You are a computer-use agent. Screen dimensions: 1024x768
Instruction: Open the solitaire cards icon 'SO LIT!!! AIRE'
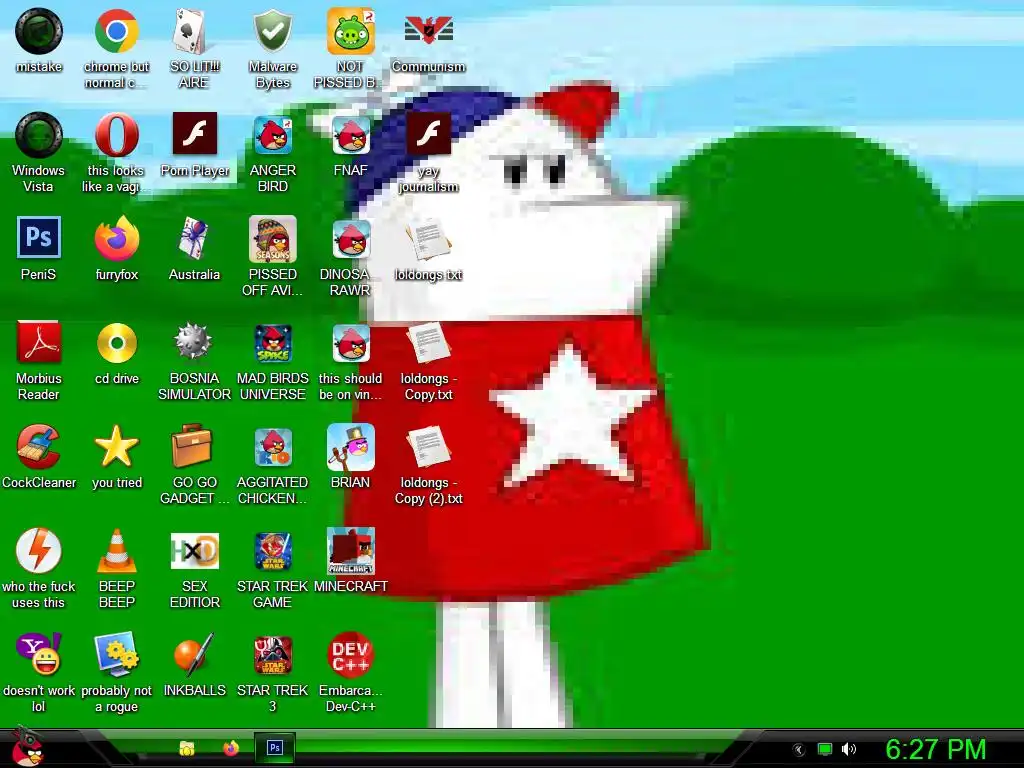[x=194, y=31]
